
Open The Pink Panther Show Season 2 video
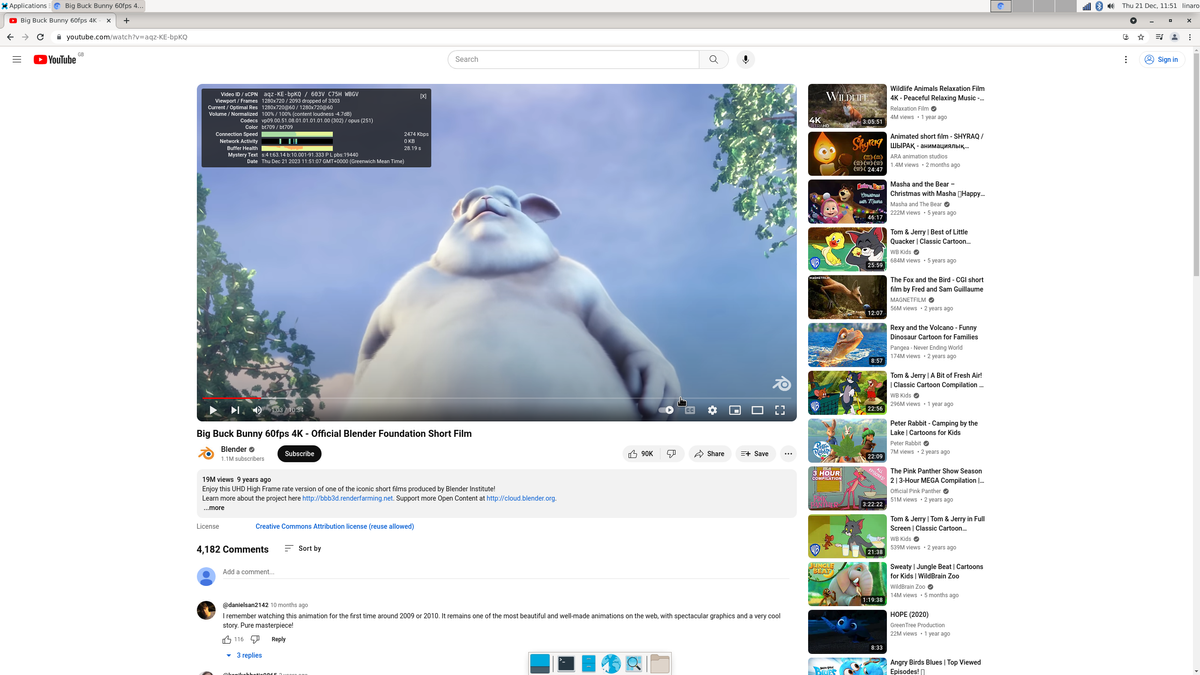click(x=847, y=488)
